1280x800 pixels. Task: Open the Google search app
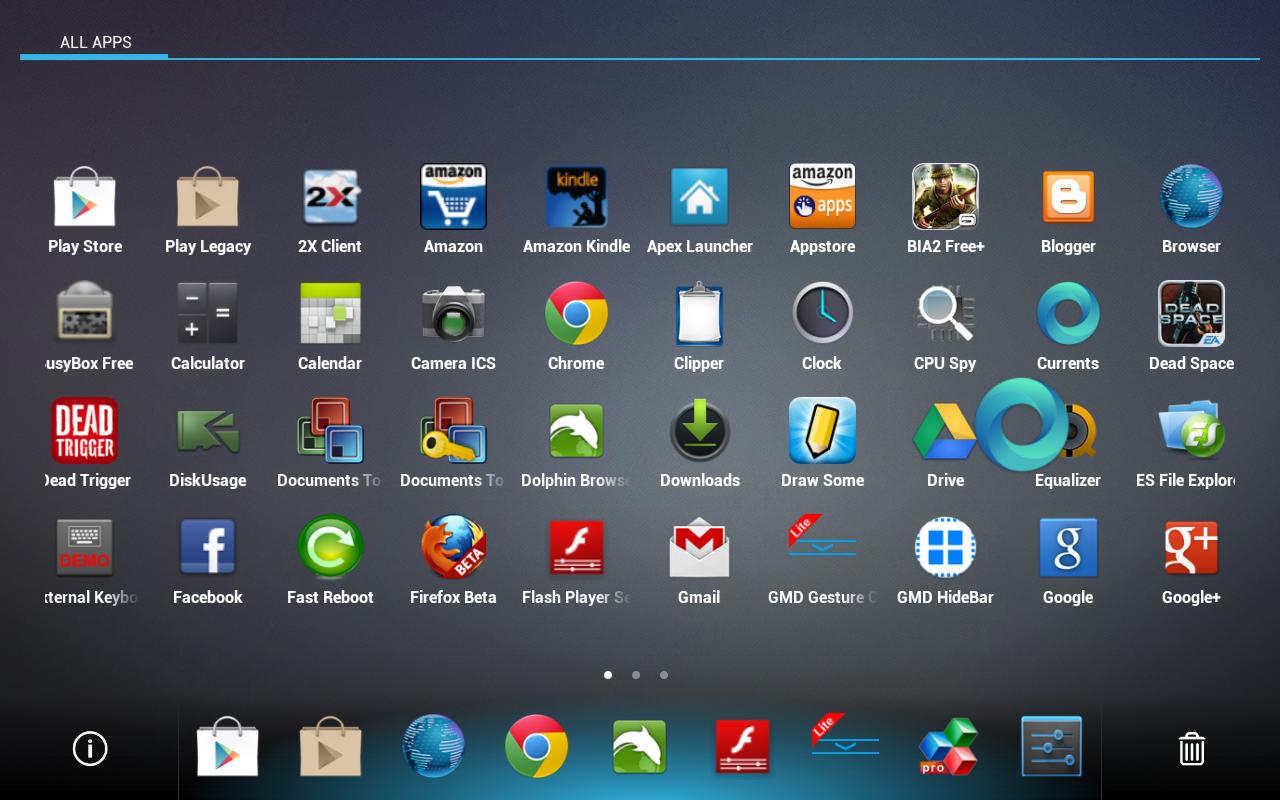(x=1068, y=548)
